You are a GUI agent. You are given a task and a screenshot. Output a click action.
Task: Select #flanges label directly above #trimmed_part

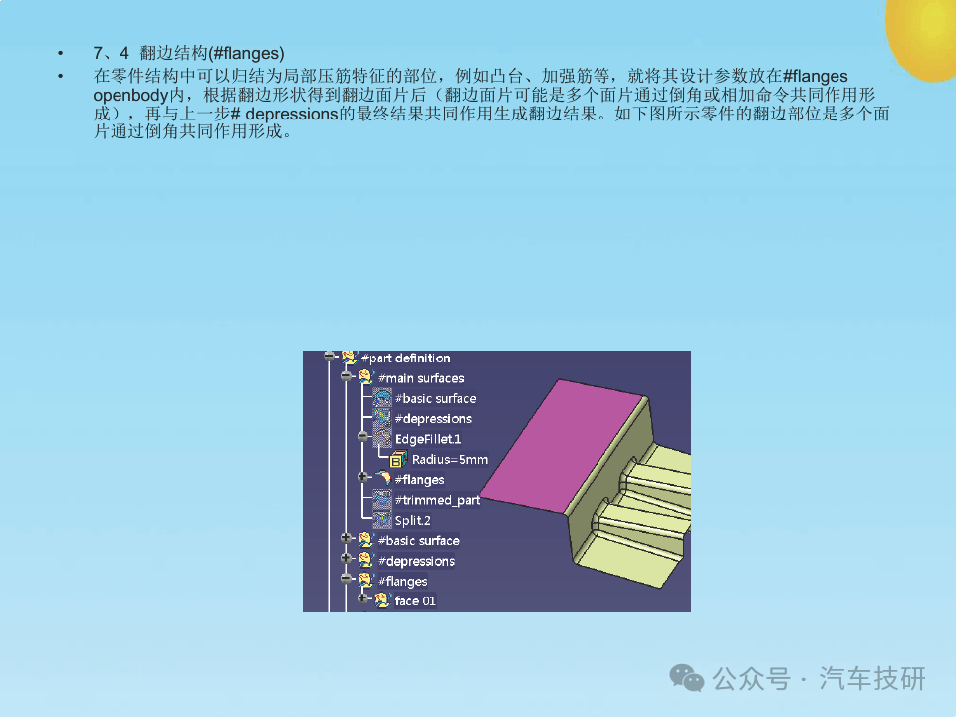419,480
